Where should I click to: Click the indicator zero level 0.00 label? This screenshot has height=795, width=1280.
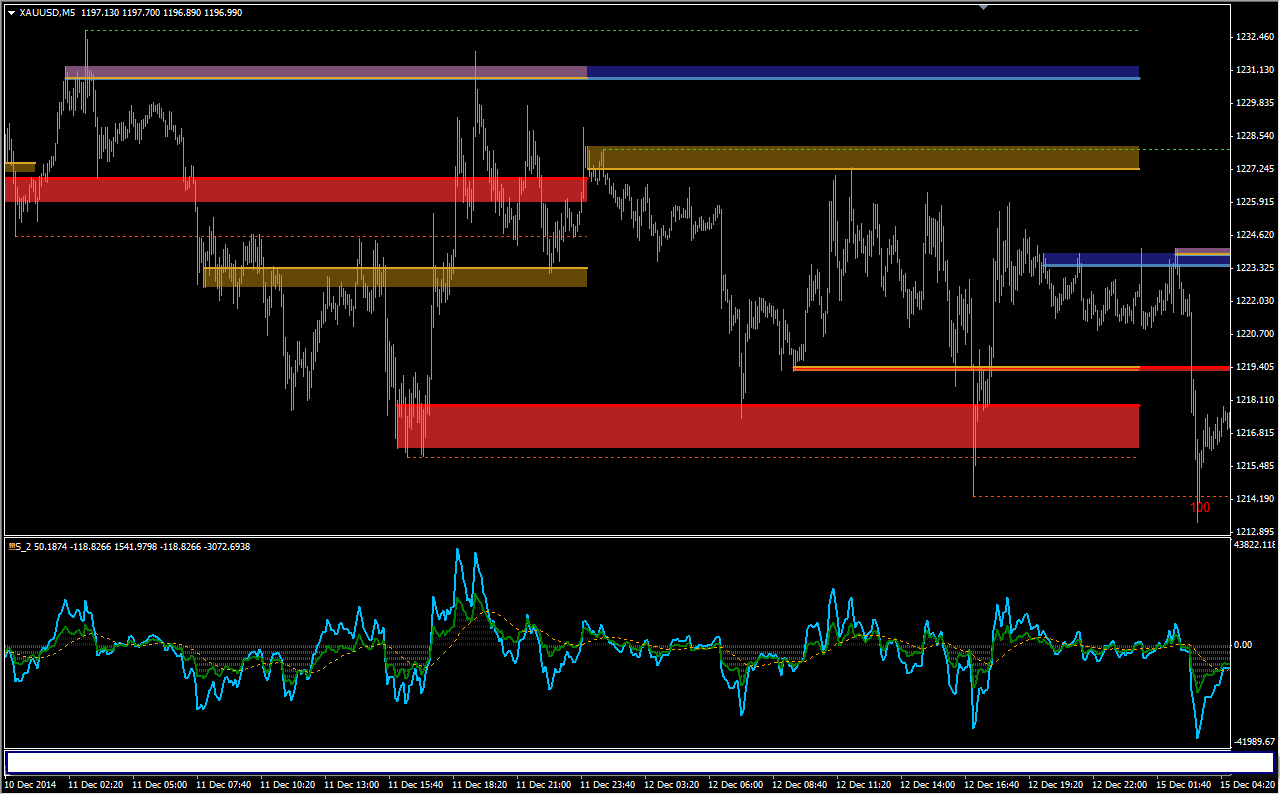click(x=1243, y=645)
